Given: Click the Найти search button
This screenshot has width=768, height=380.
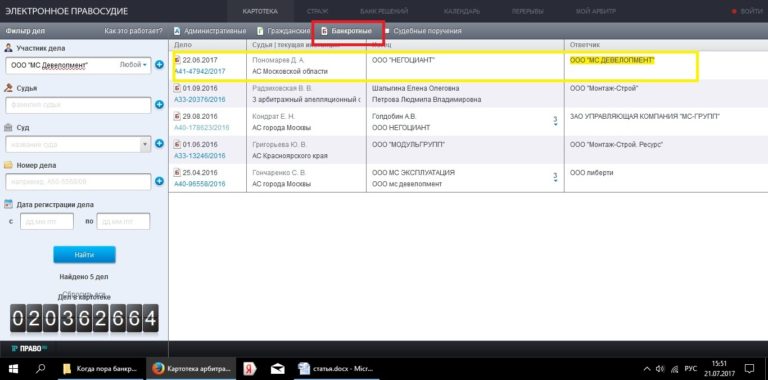Looking at the screenshot, I should coord(84,255).
